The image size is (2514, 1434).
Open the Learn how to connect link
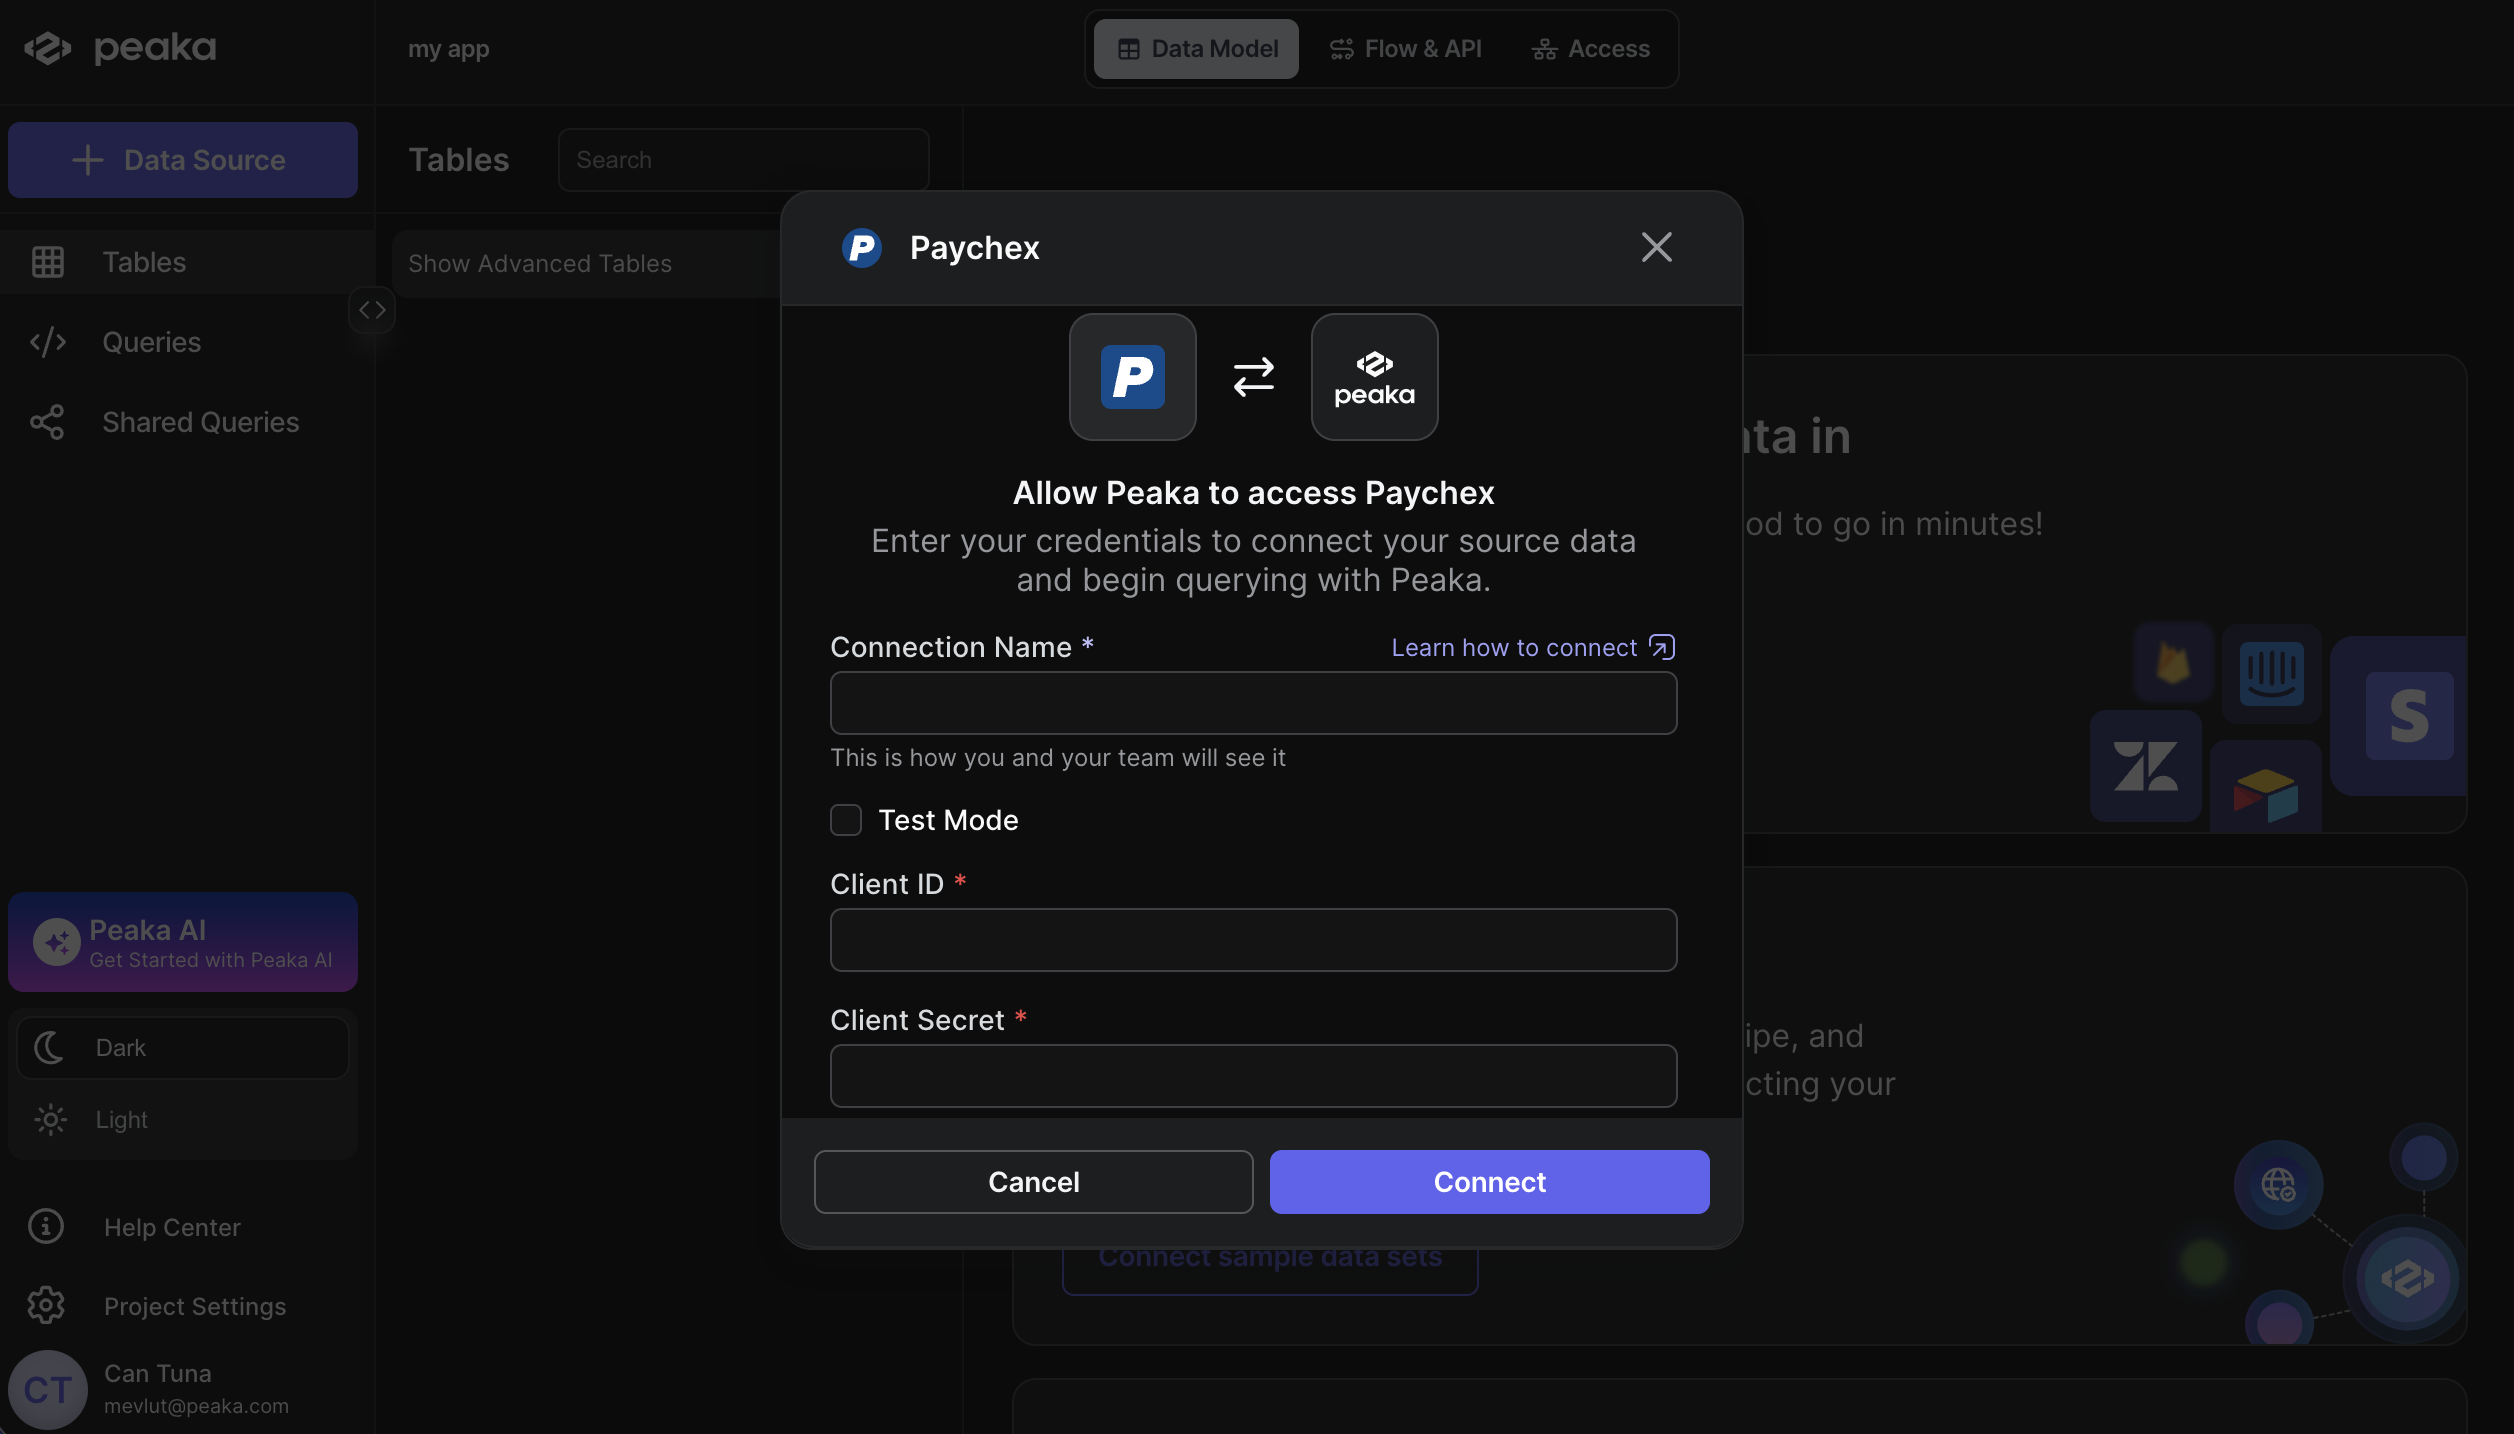click(x=1533, y=648)
